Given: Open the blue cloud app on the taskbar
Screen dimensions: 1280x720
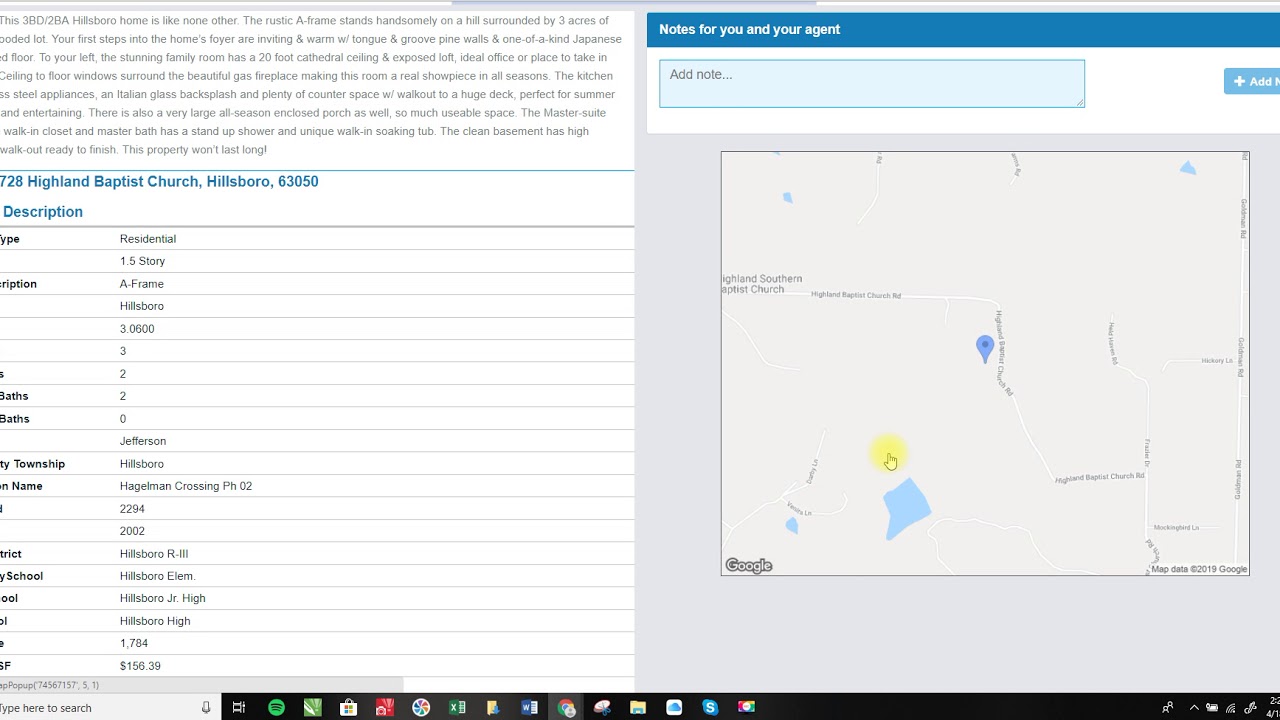Looking at the screenshot, I should point(674,708).
